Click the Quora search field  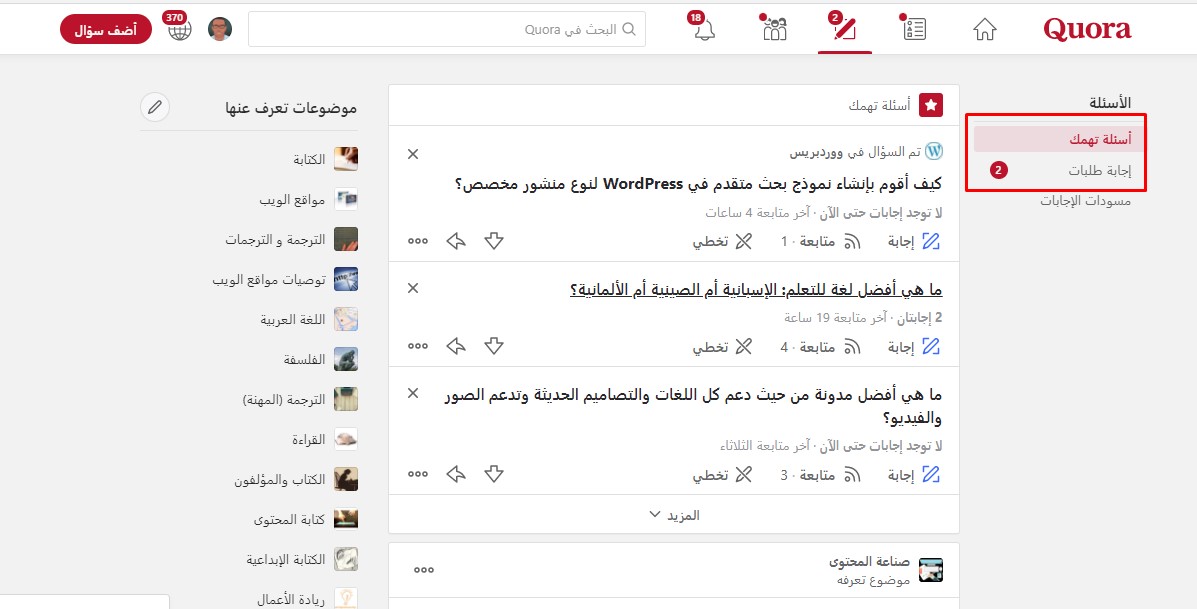click(x=446, y=29)
